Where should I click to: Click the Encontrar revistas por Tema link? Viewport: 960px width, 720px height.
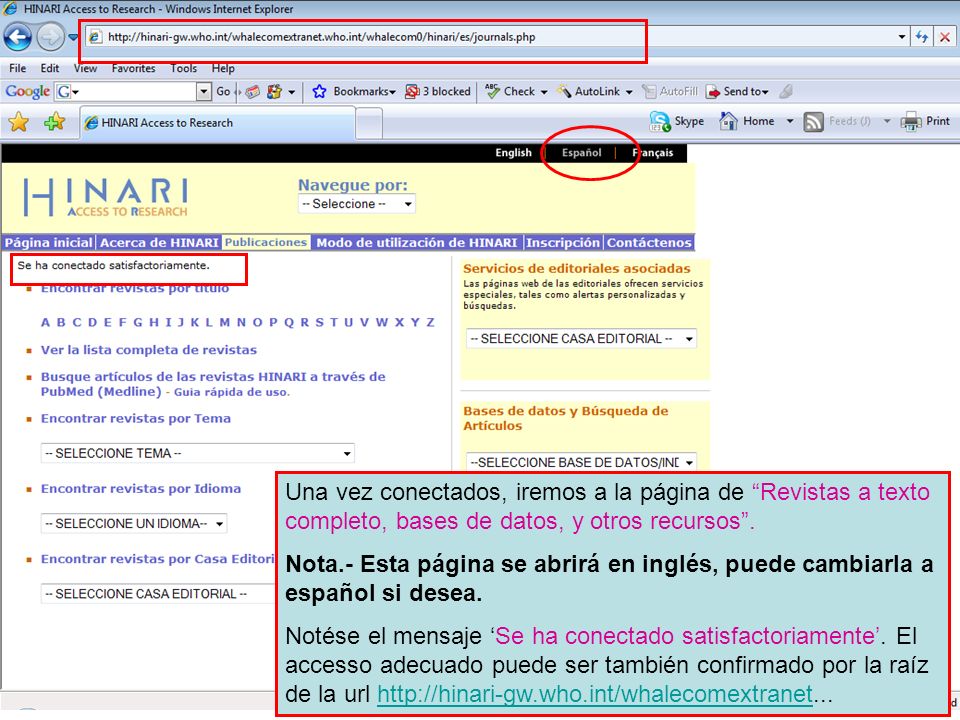pos(136,419)
